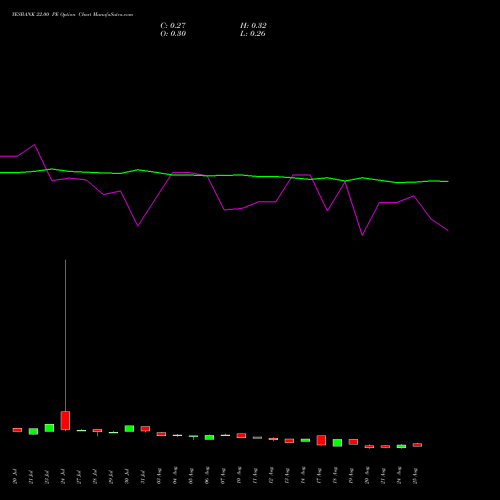Viewport: 500px width, 500px height.
Task: Click the 20 Jul date label
Action: (15, 477)
